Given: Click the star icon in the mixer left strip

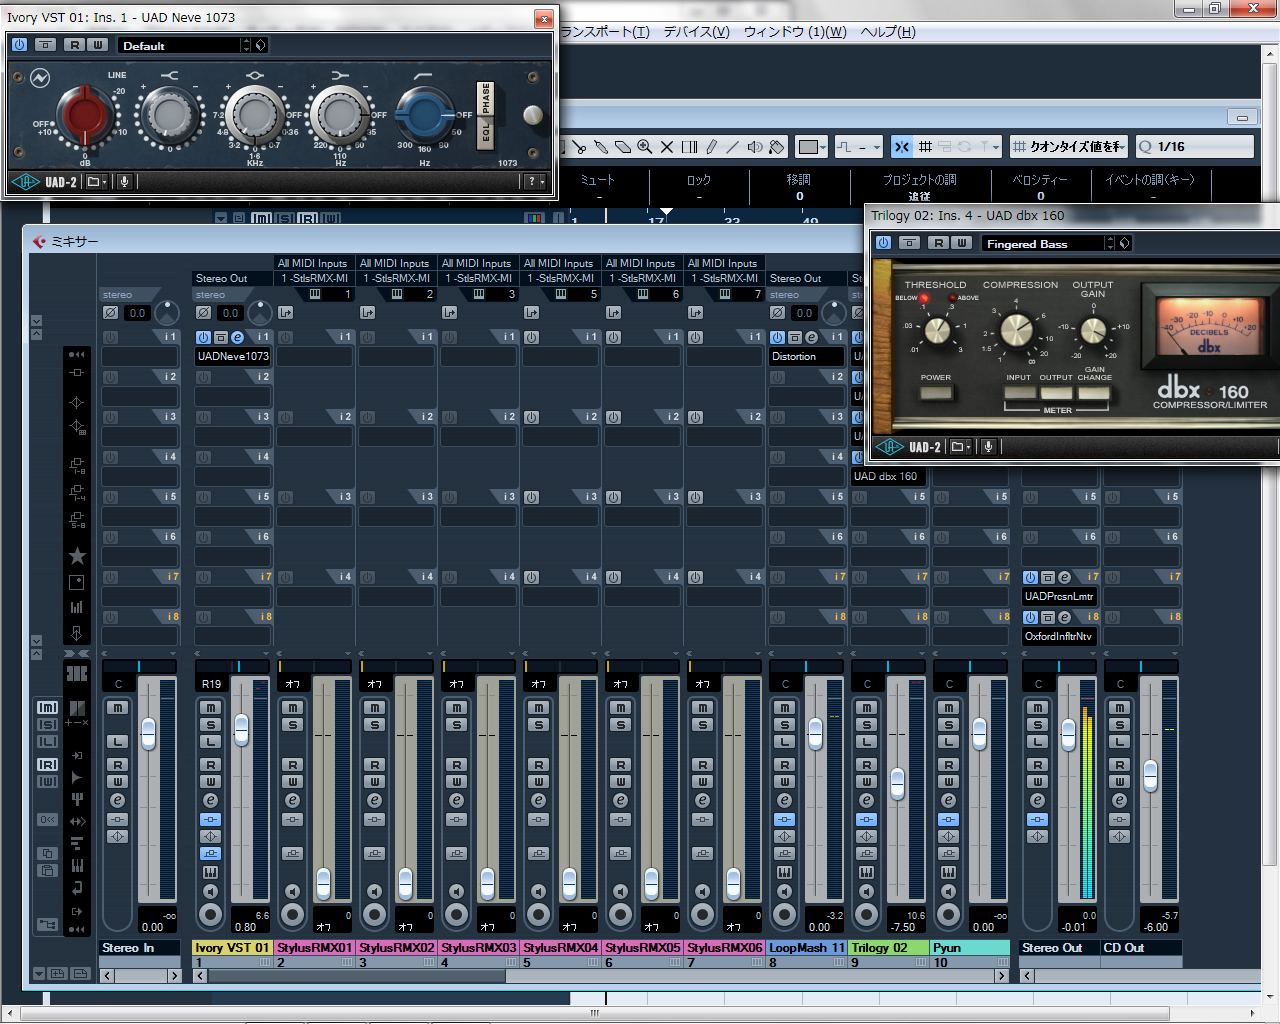Looking at the screenshot, I should pos(77,556).
